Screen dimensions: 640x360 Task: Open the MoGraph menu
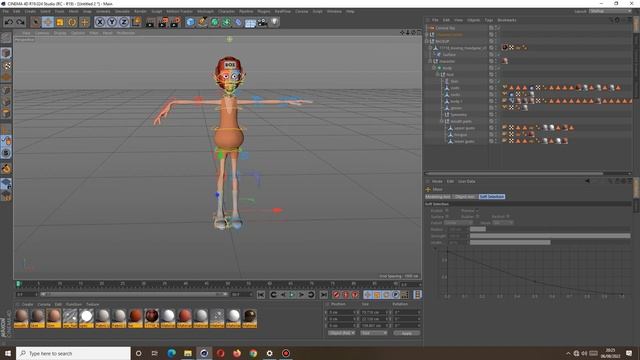205,11
